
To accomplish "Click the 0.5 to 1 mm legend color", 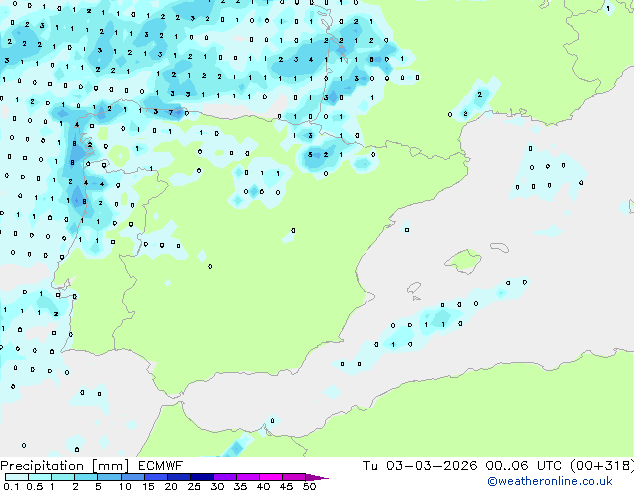I will tap(40, 477).
